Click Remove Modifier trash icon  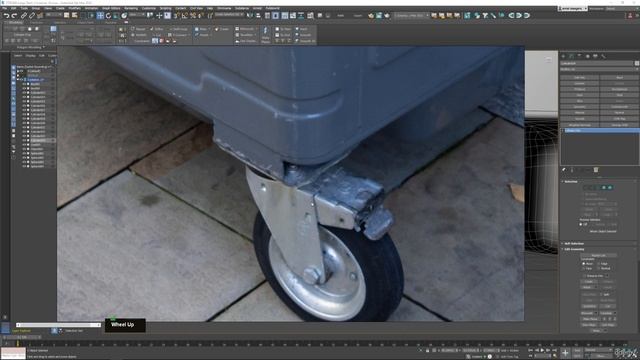596,170
